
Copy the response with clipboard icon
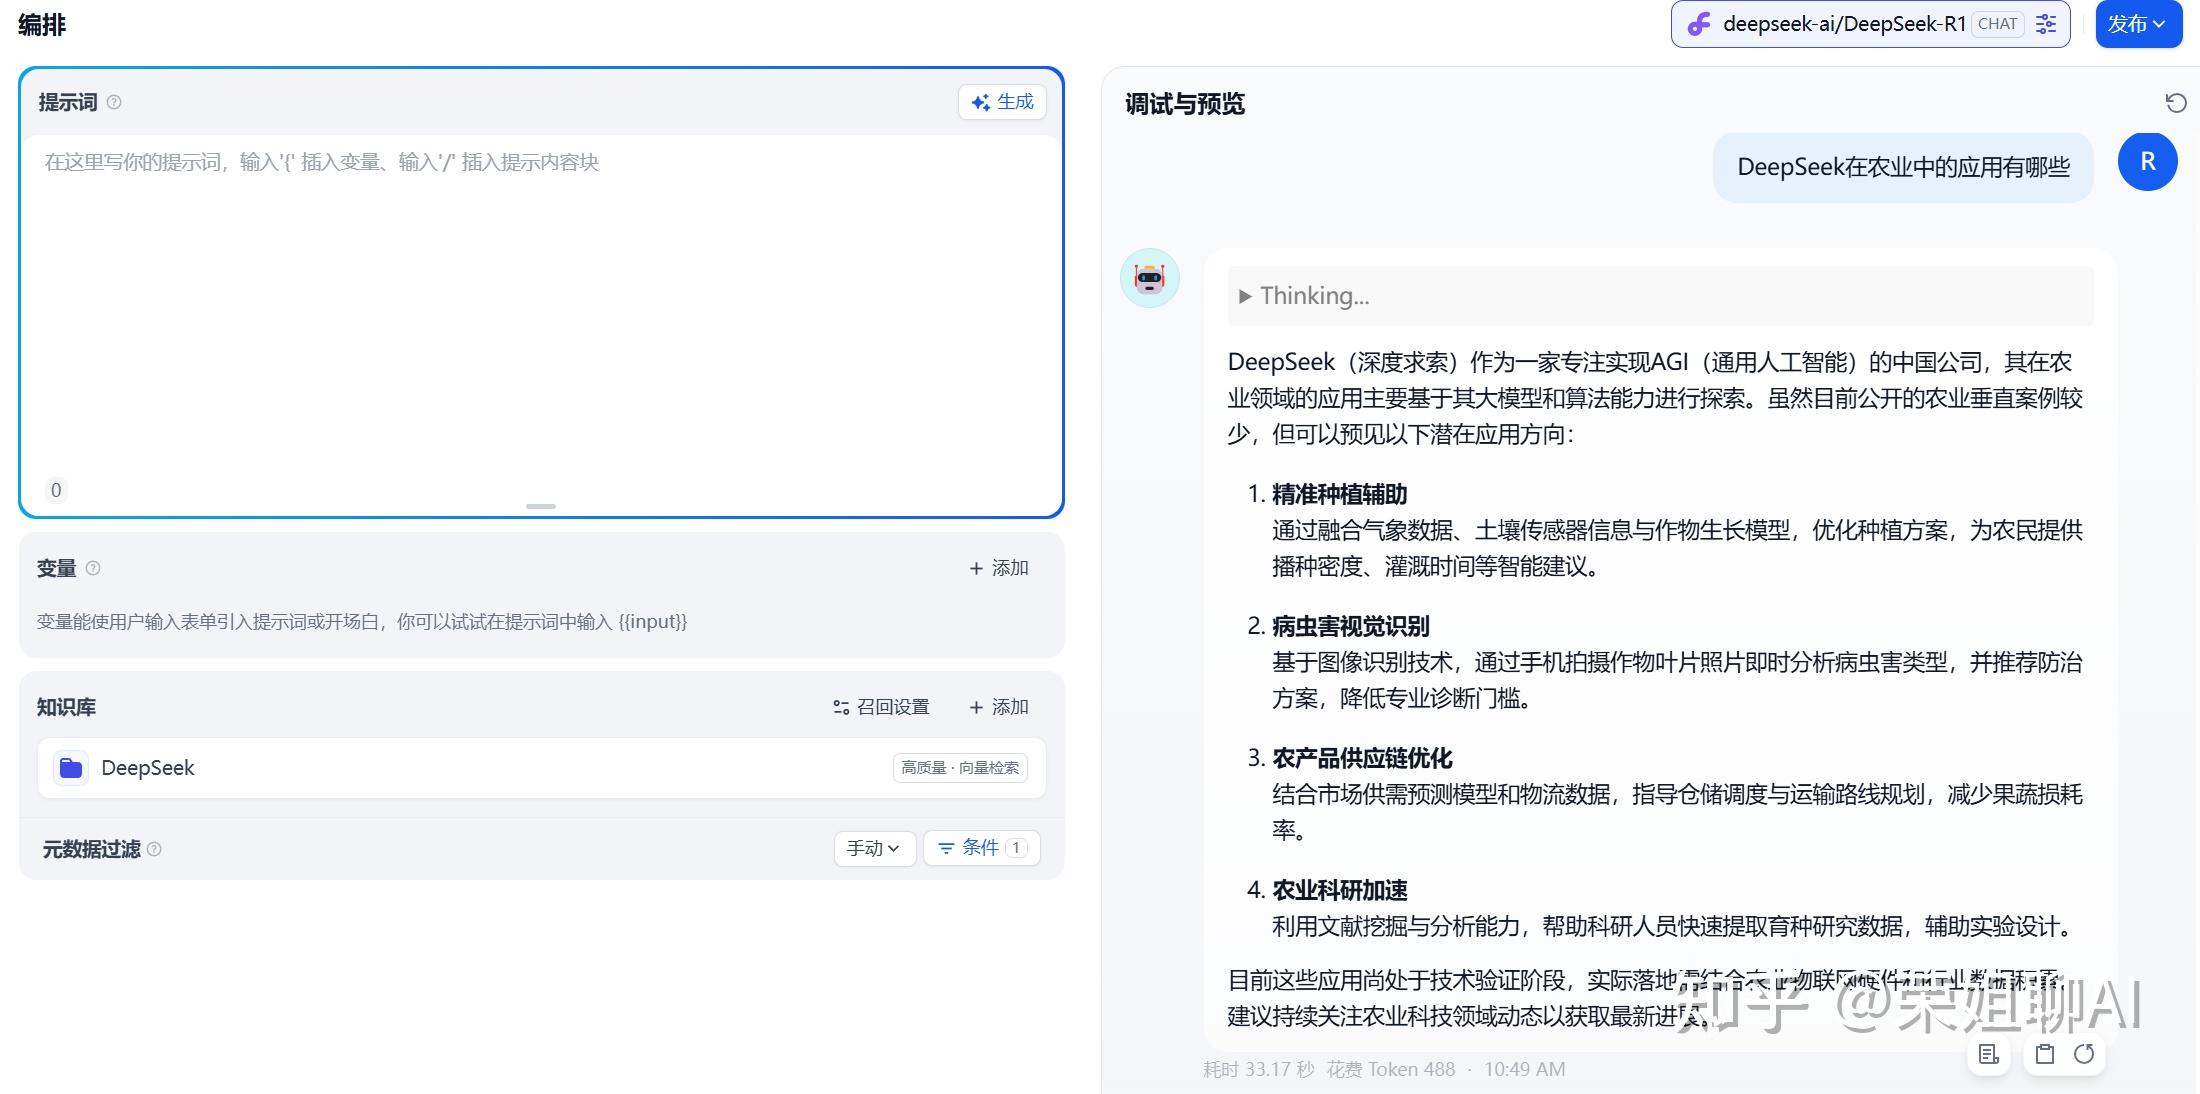(x=2045, y=1054)
